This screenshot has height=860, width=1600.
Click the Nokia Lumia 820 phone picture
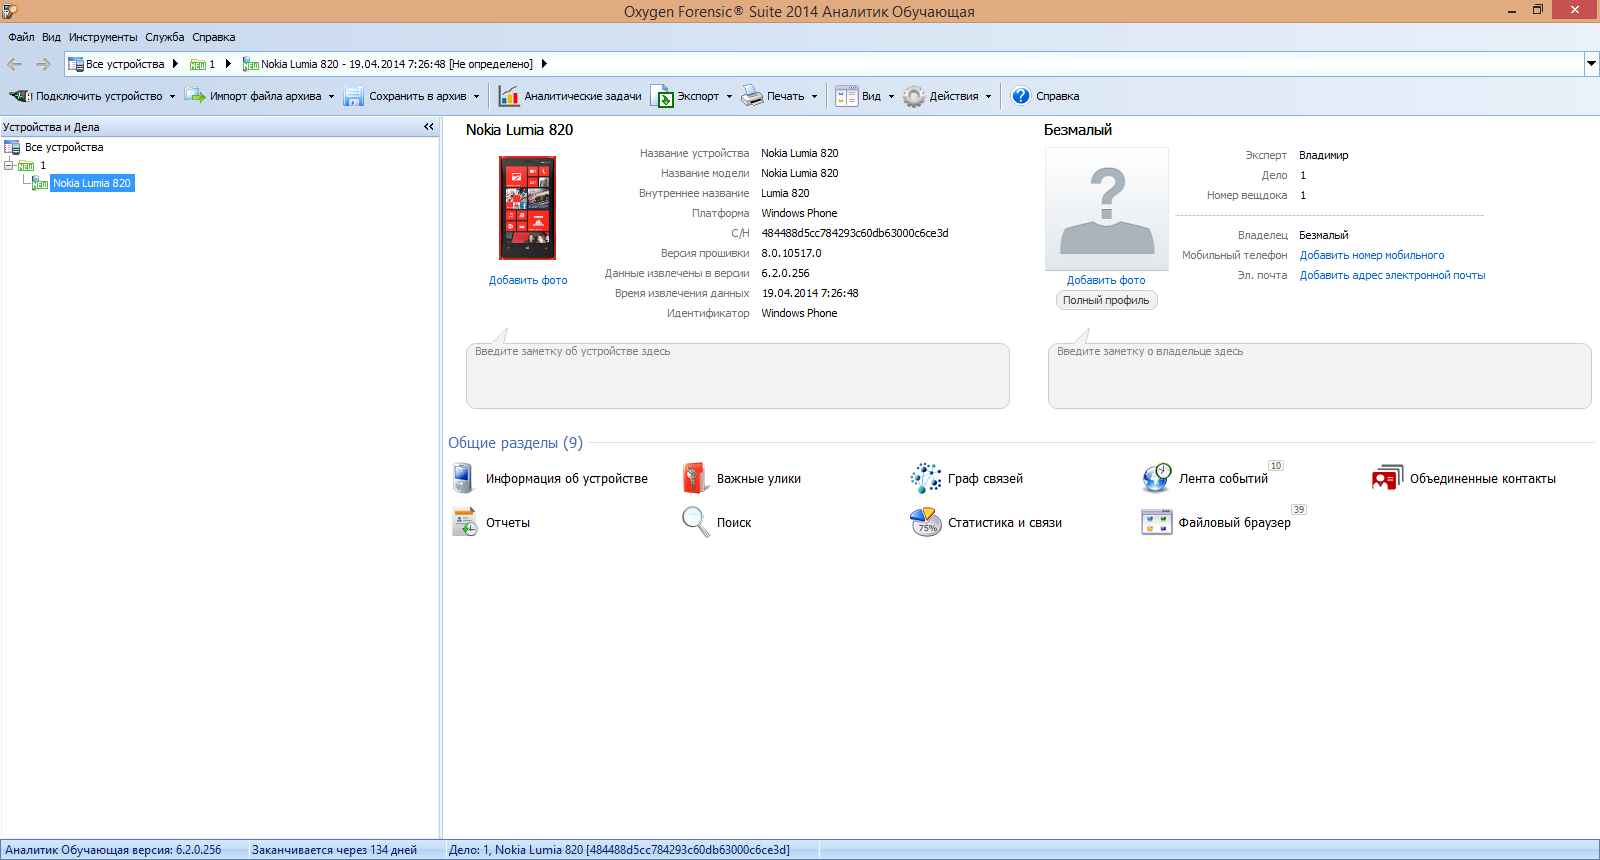click(x=527, y=208)
